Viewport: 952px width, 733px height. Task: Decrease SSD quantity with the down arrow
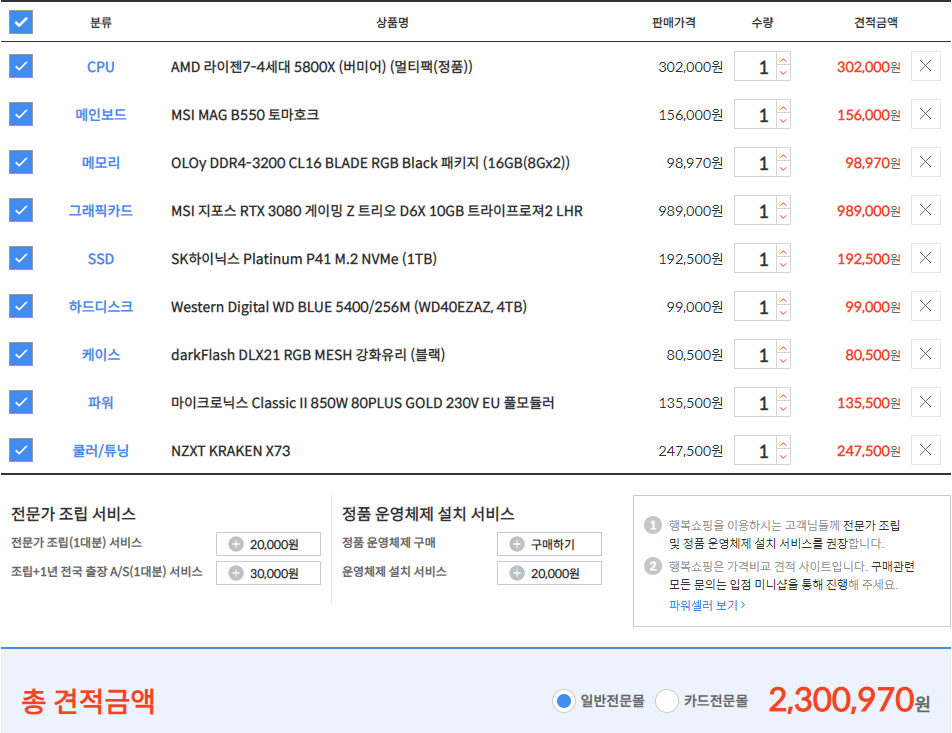783,265
